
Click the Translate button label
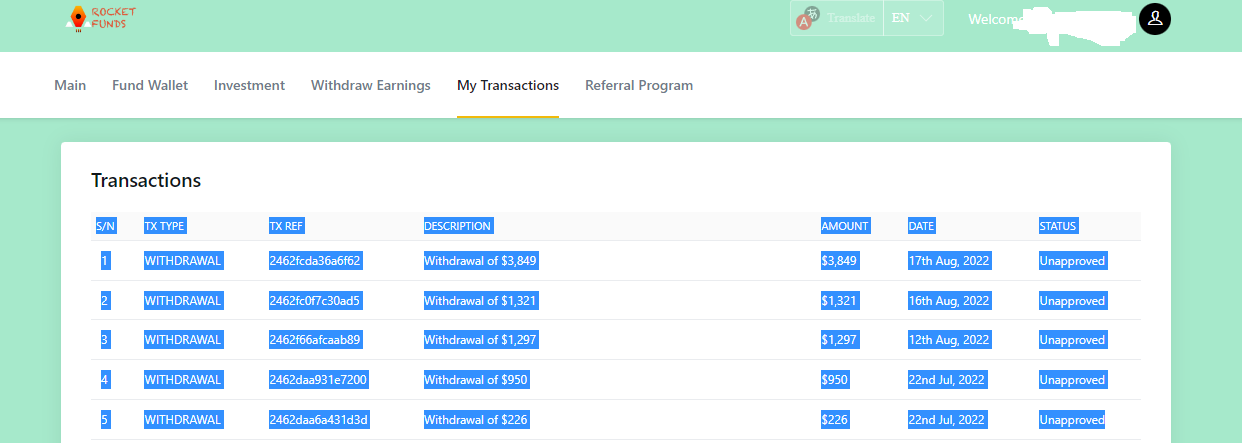(x=851, y=18)
